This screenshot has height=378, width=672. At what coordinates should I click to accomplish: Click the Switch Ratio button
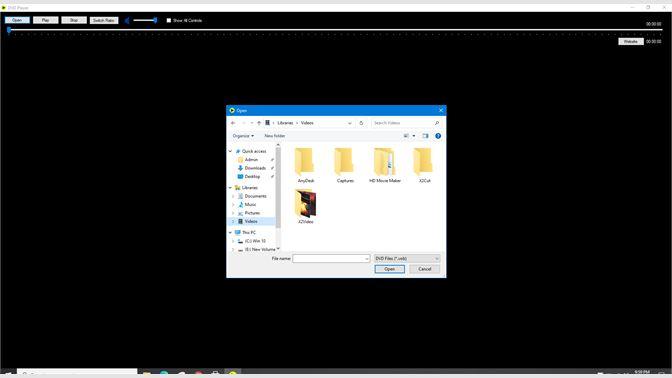pyautogui.click(x=104, y=20)
